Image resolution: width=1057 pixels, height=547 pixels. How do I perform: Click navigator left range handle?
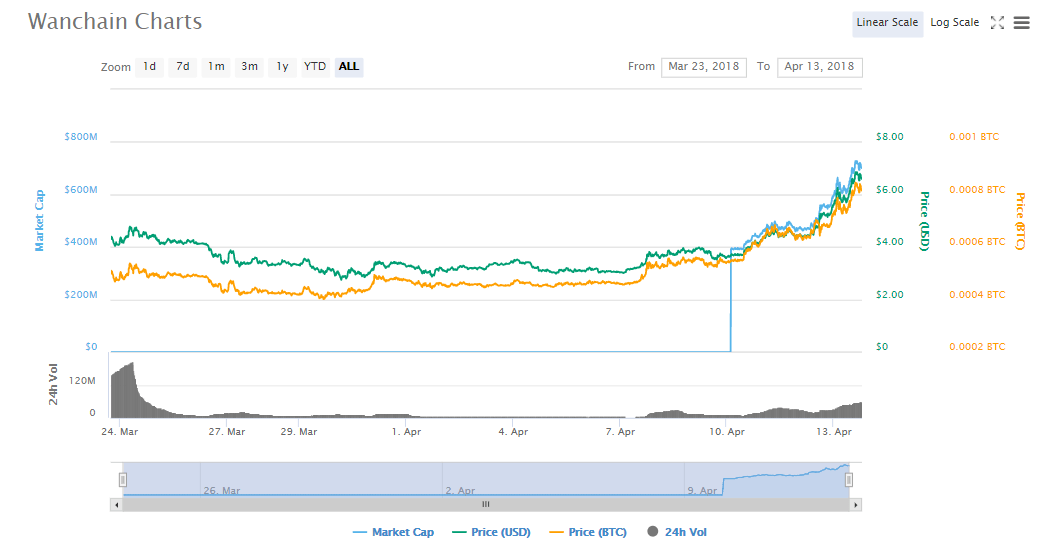tap(123, 479)
